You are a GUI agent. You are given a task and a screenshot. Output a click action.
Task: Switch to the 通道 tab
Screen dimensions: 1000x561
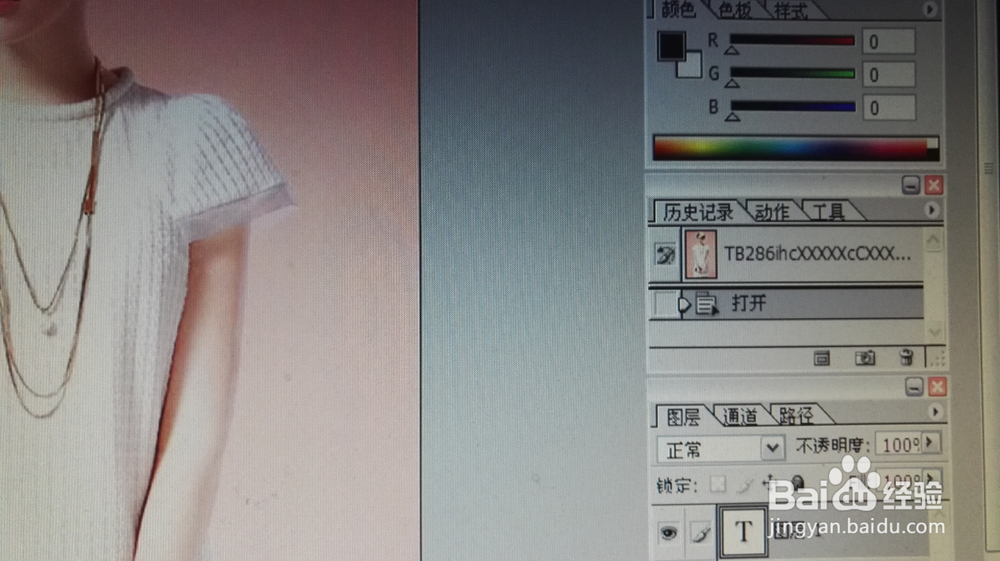(x=740, y=417)
